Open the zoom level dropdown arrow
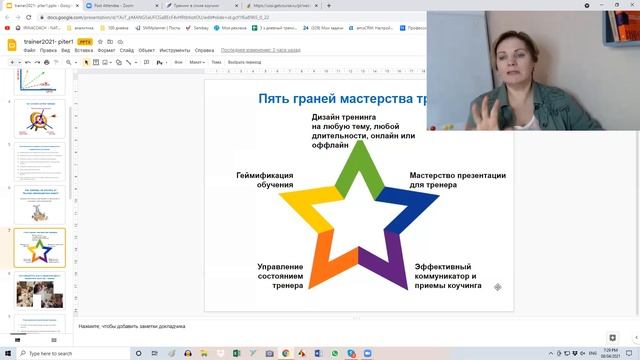This screenshot has width=640, height=360. coord(76,62)
